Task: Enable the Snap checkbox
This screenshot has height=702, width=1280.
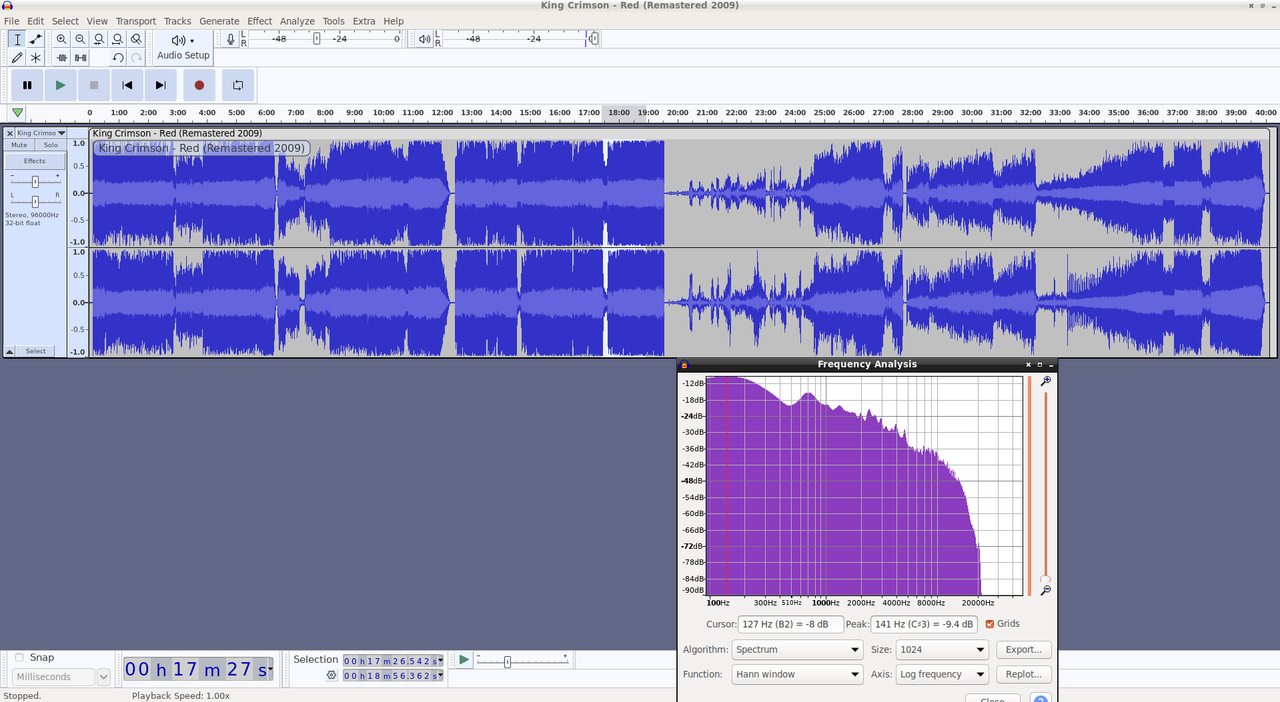Action: pyautogui.click(x=19, y=658)
